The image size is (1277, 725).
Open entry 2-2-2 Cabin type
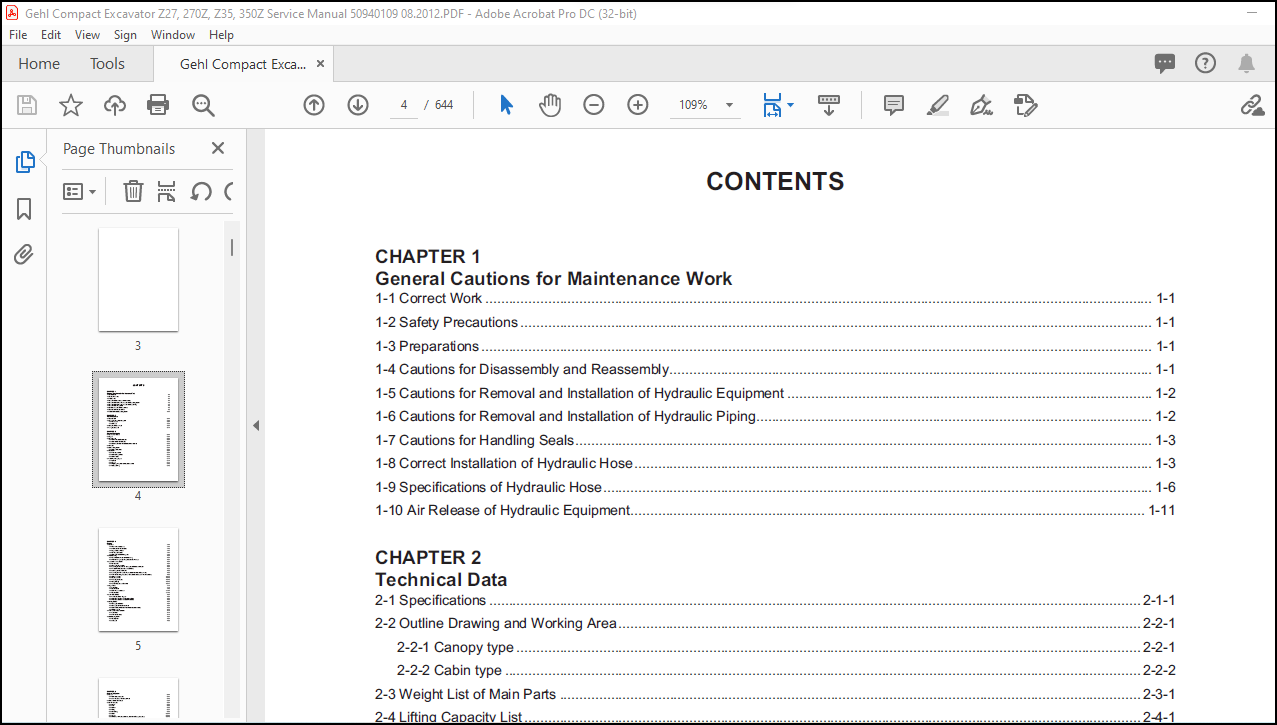click(x=786, y=670)
